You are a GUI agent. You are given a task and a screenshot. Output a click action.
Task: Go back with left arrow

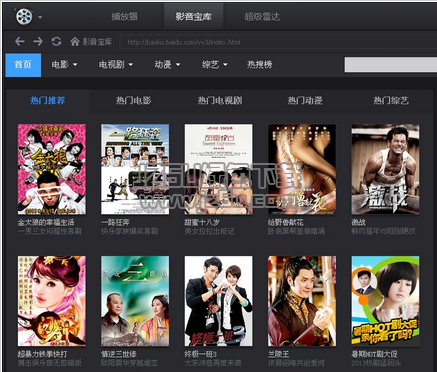pos(20,41)
